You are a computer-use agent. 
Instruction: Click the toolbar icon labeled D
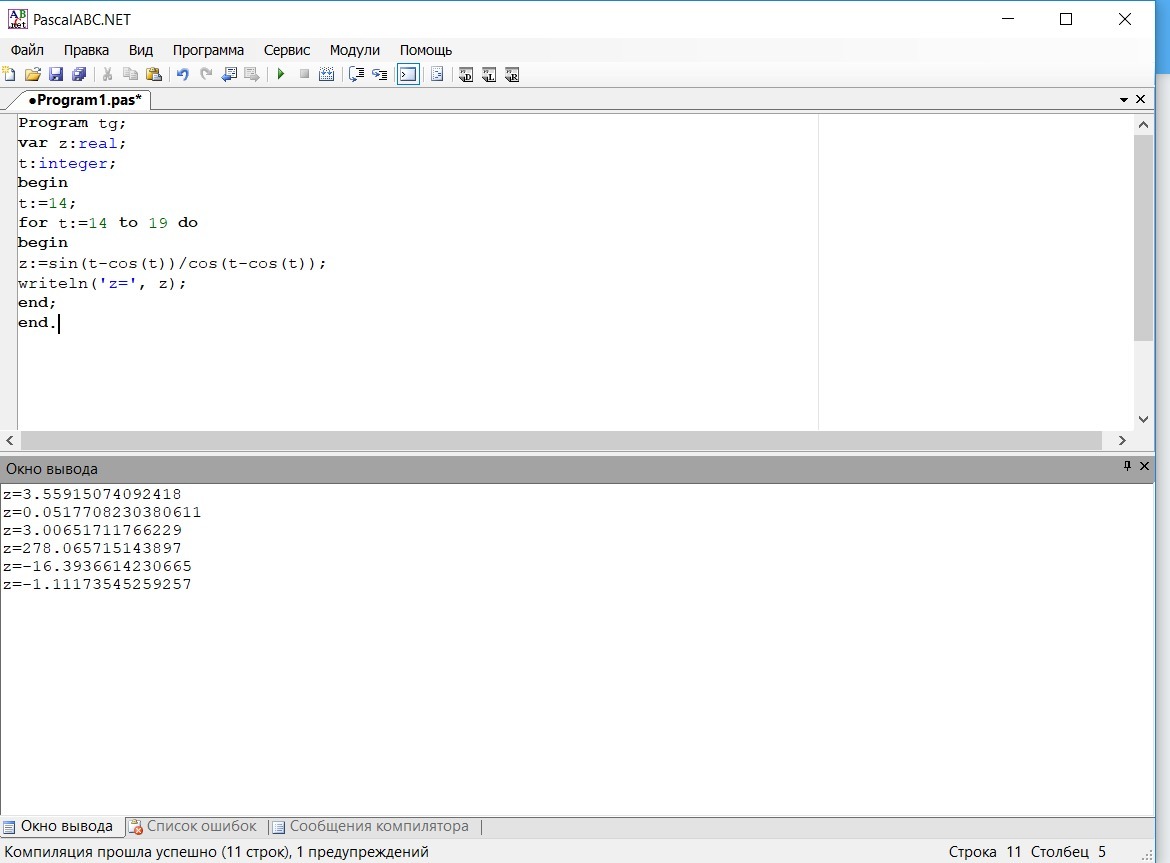466,75
